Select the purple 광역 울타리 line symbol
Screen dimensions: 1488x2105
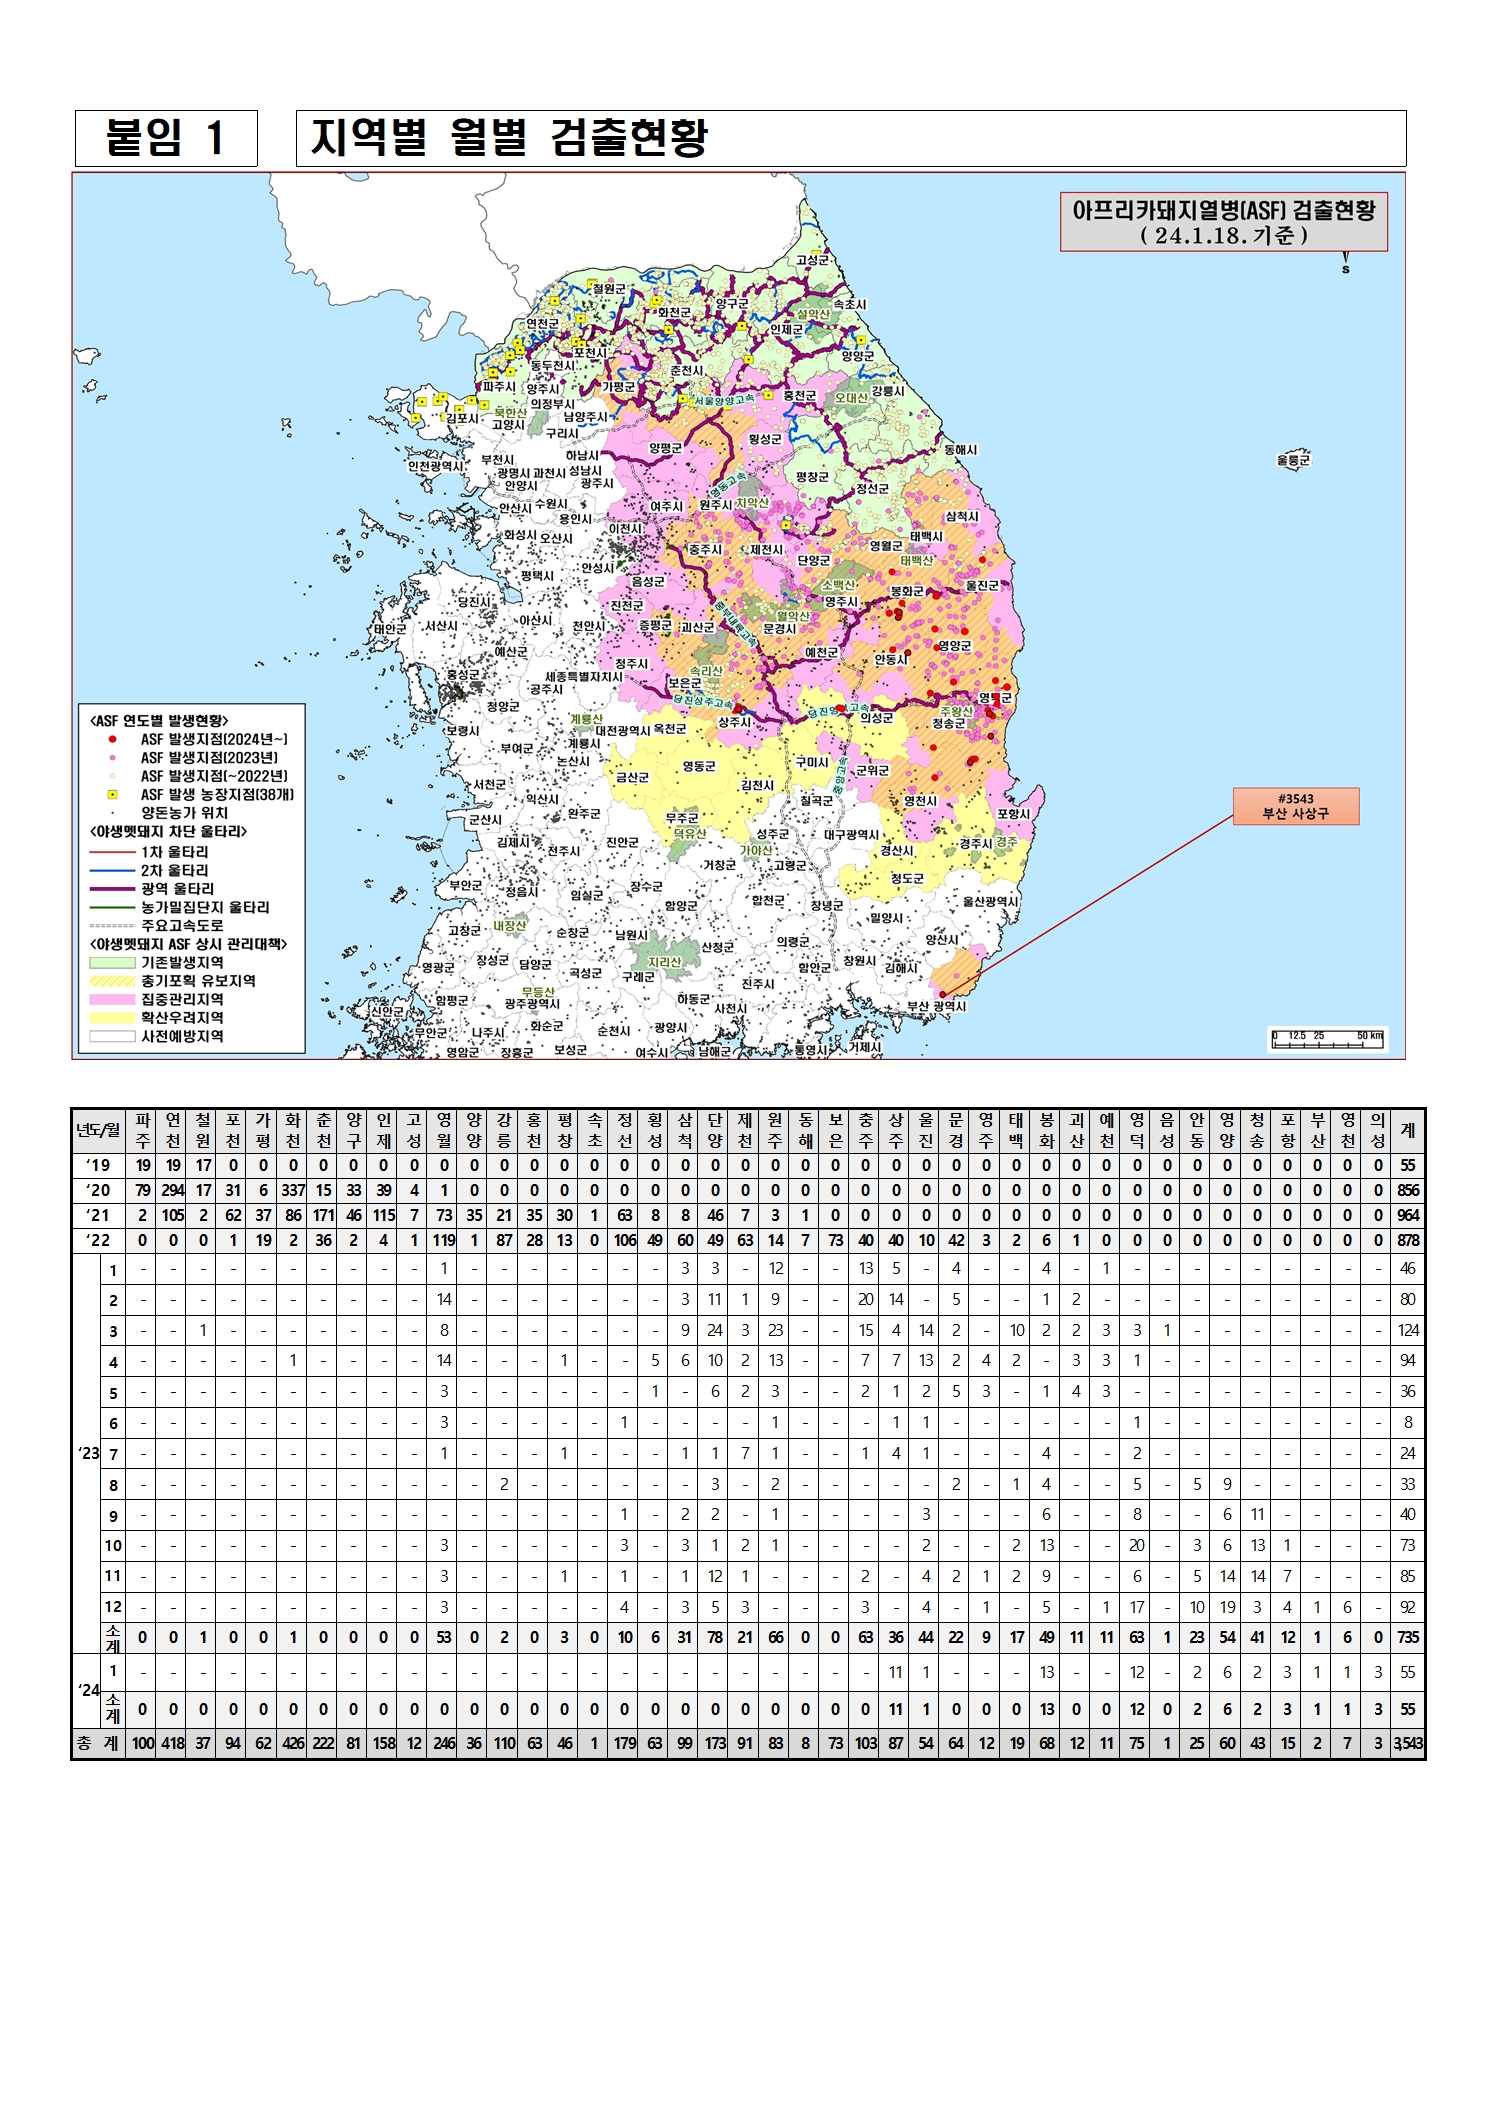112,889
